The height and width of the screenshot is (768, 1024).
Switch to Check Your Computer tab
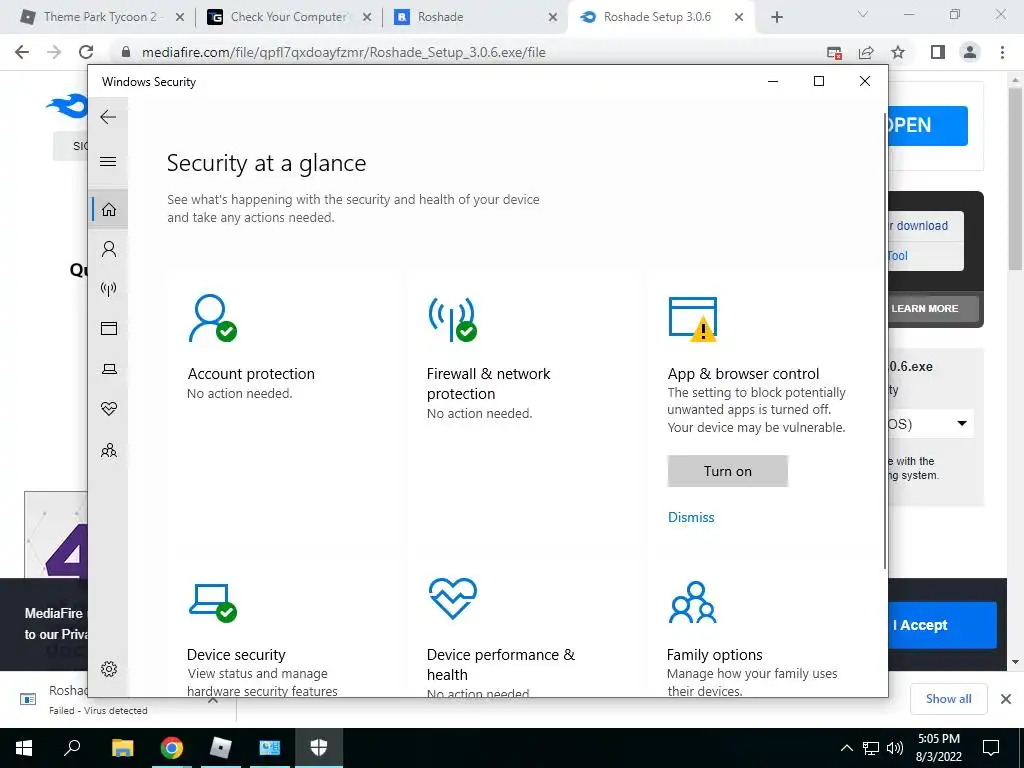287,17
